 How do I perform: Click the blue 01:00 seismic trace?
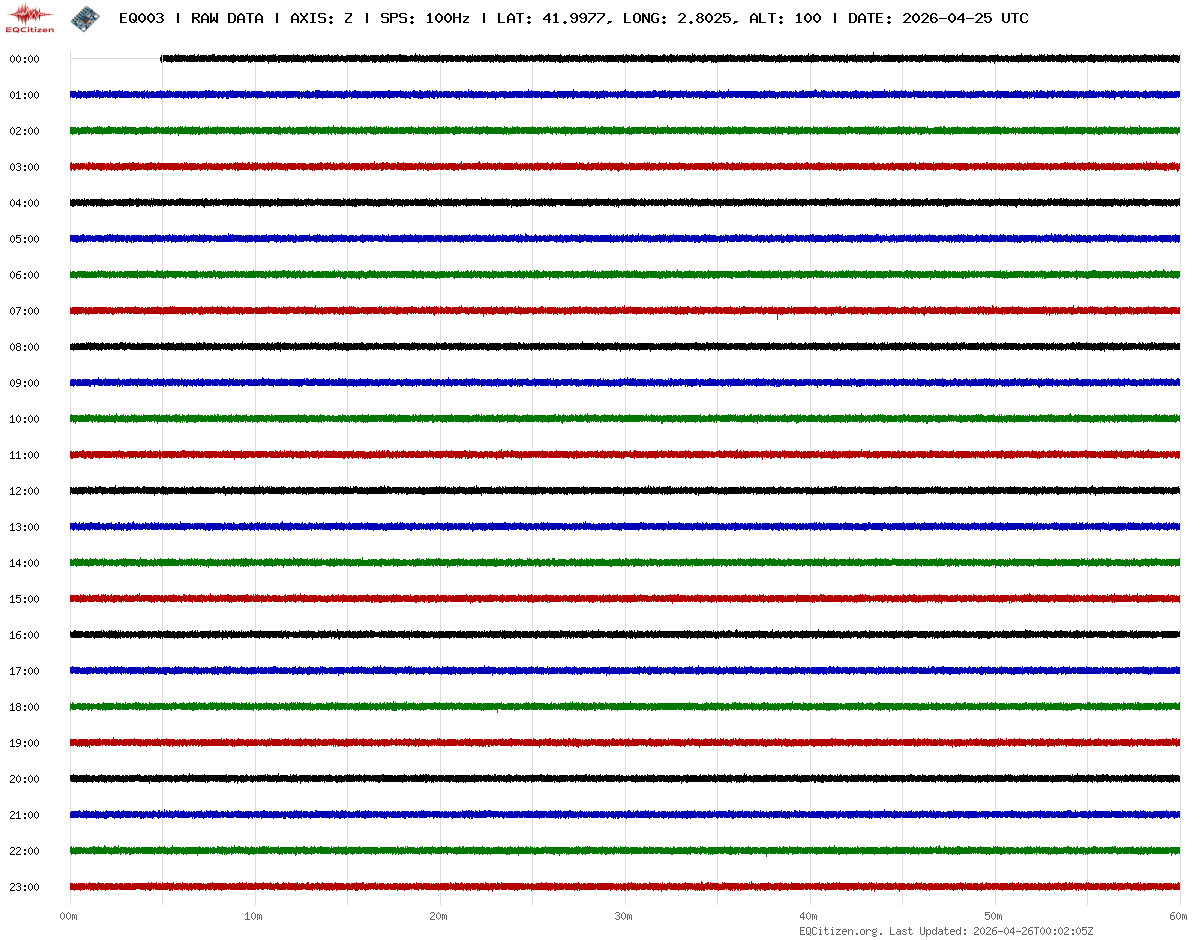coord(600,95)
